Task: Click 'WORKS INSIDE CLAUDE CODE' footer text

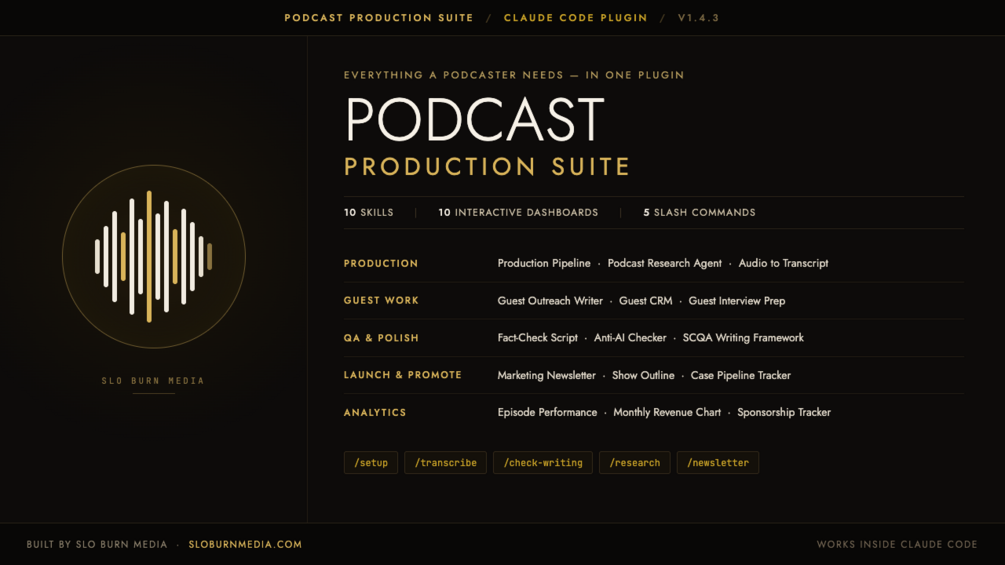Action: pyautogui.click(x=897, y=545)
